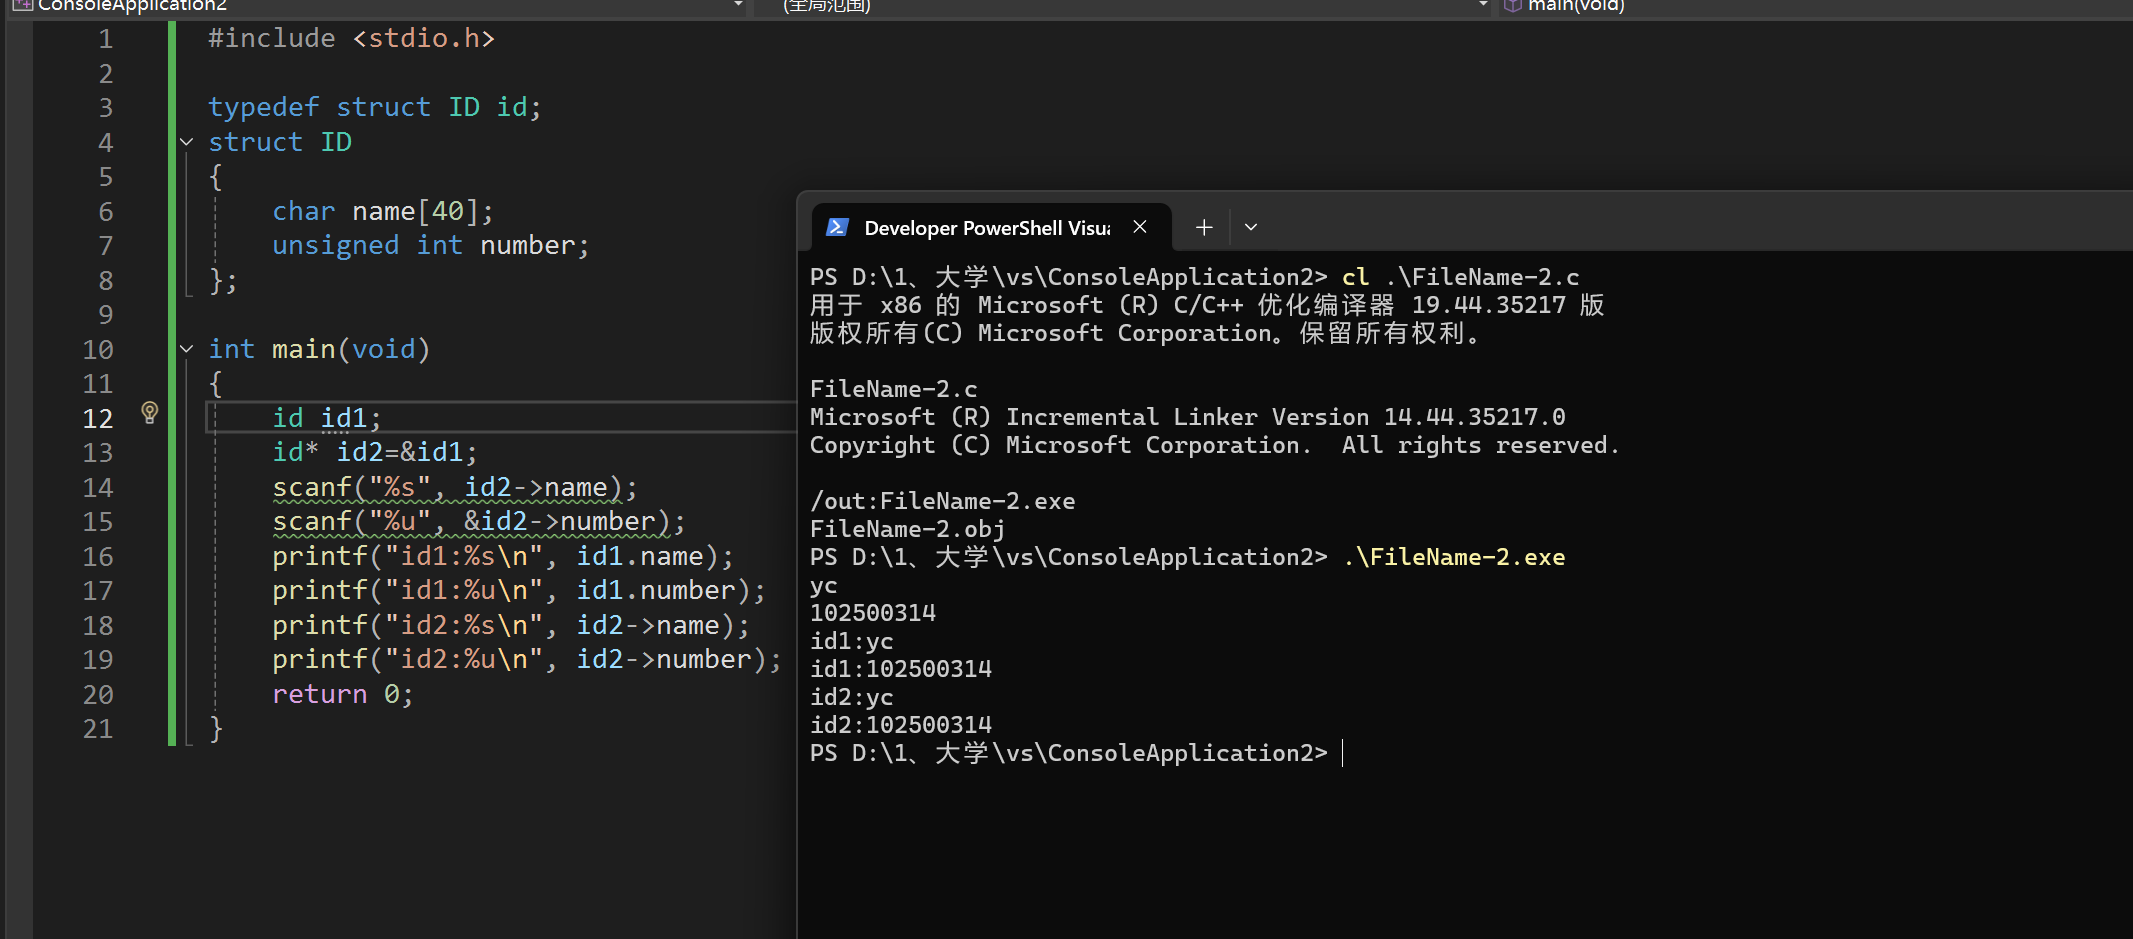Click the 'unsigned int number;' declaration

[431, 245]
